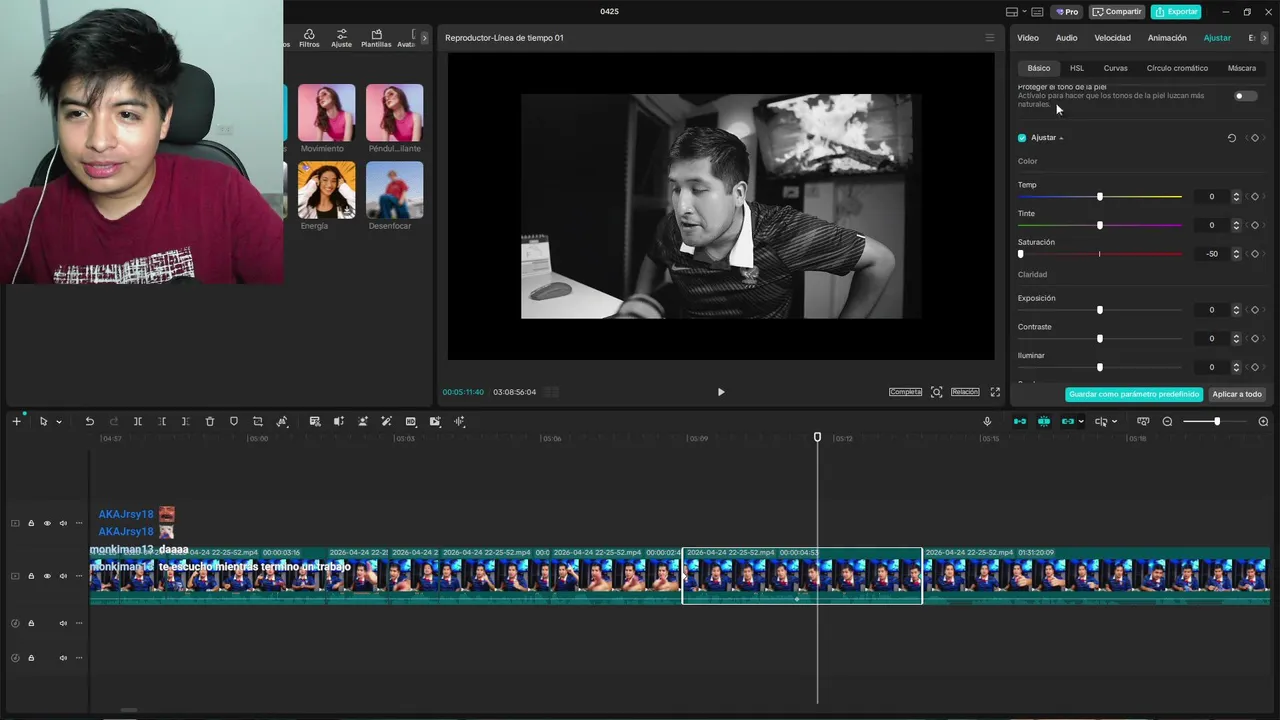The image size is (1280, 720).
Task: Click the add plus icon above timeline
Action: pos(16,422)
